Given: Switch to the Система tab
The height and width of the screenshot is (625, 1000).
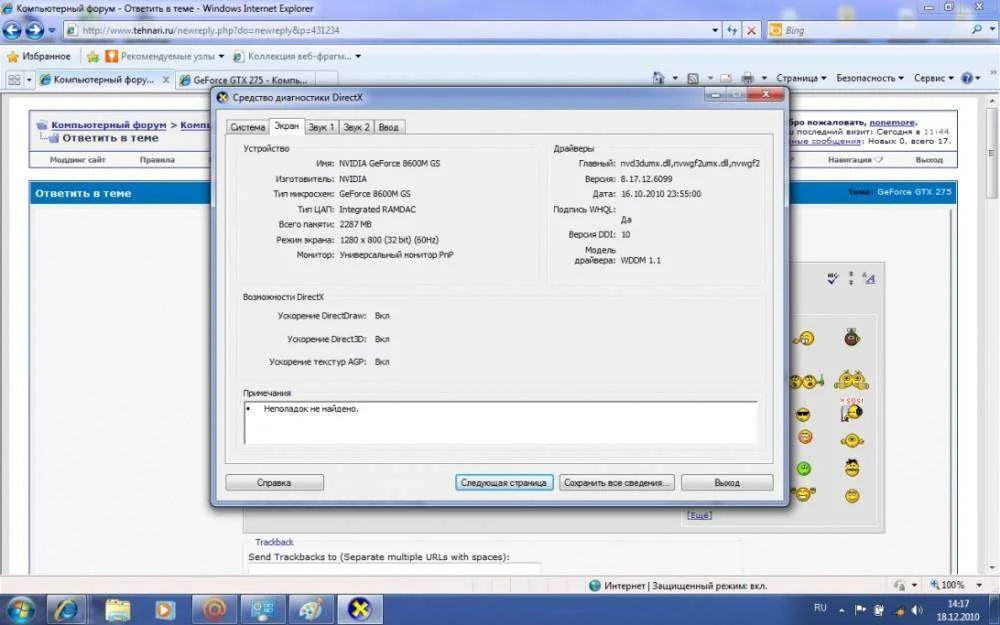Looking at the screenshot, I should pyautogui.click(x=247, y=127).
